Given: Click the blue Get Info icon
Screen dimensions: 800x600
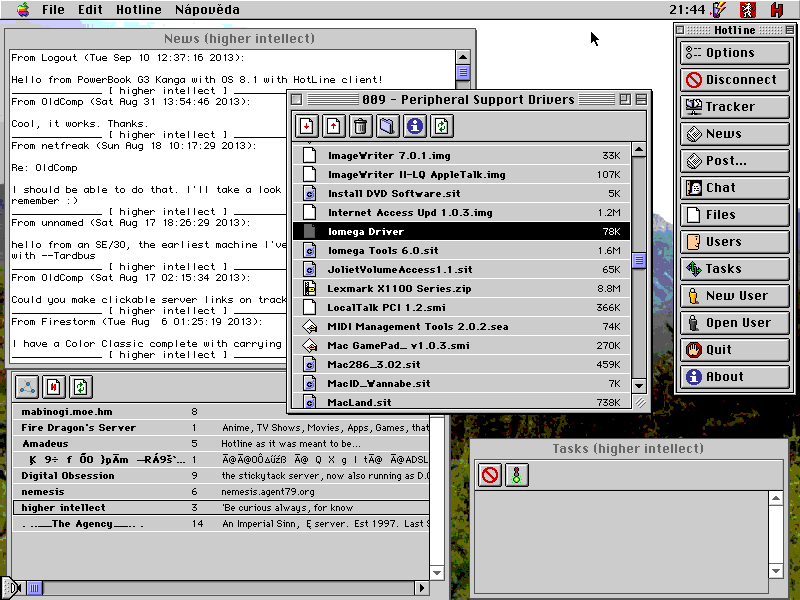Looking at the screenshot, I should (415, 125).
